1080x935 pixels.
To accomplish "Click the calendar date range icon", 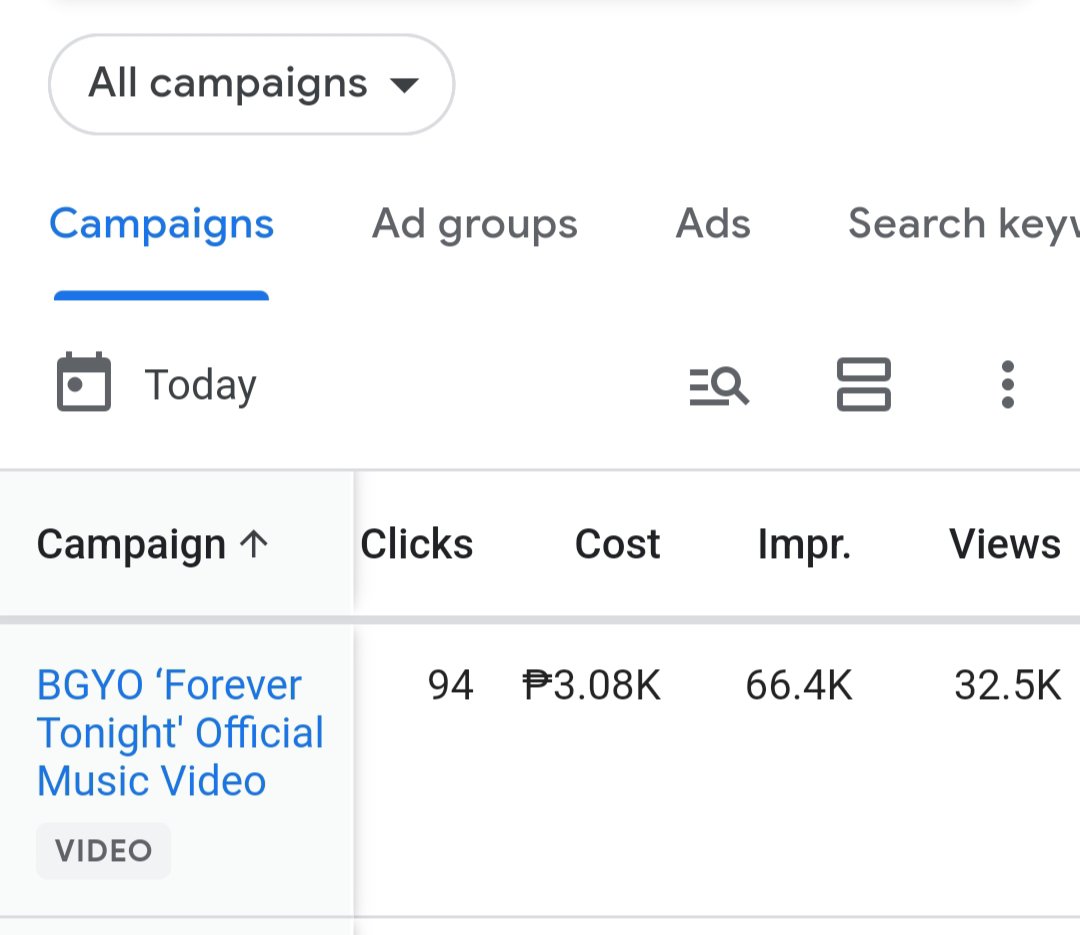I will point(83,382).
